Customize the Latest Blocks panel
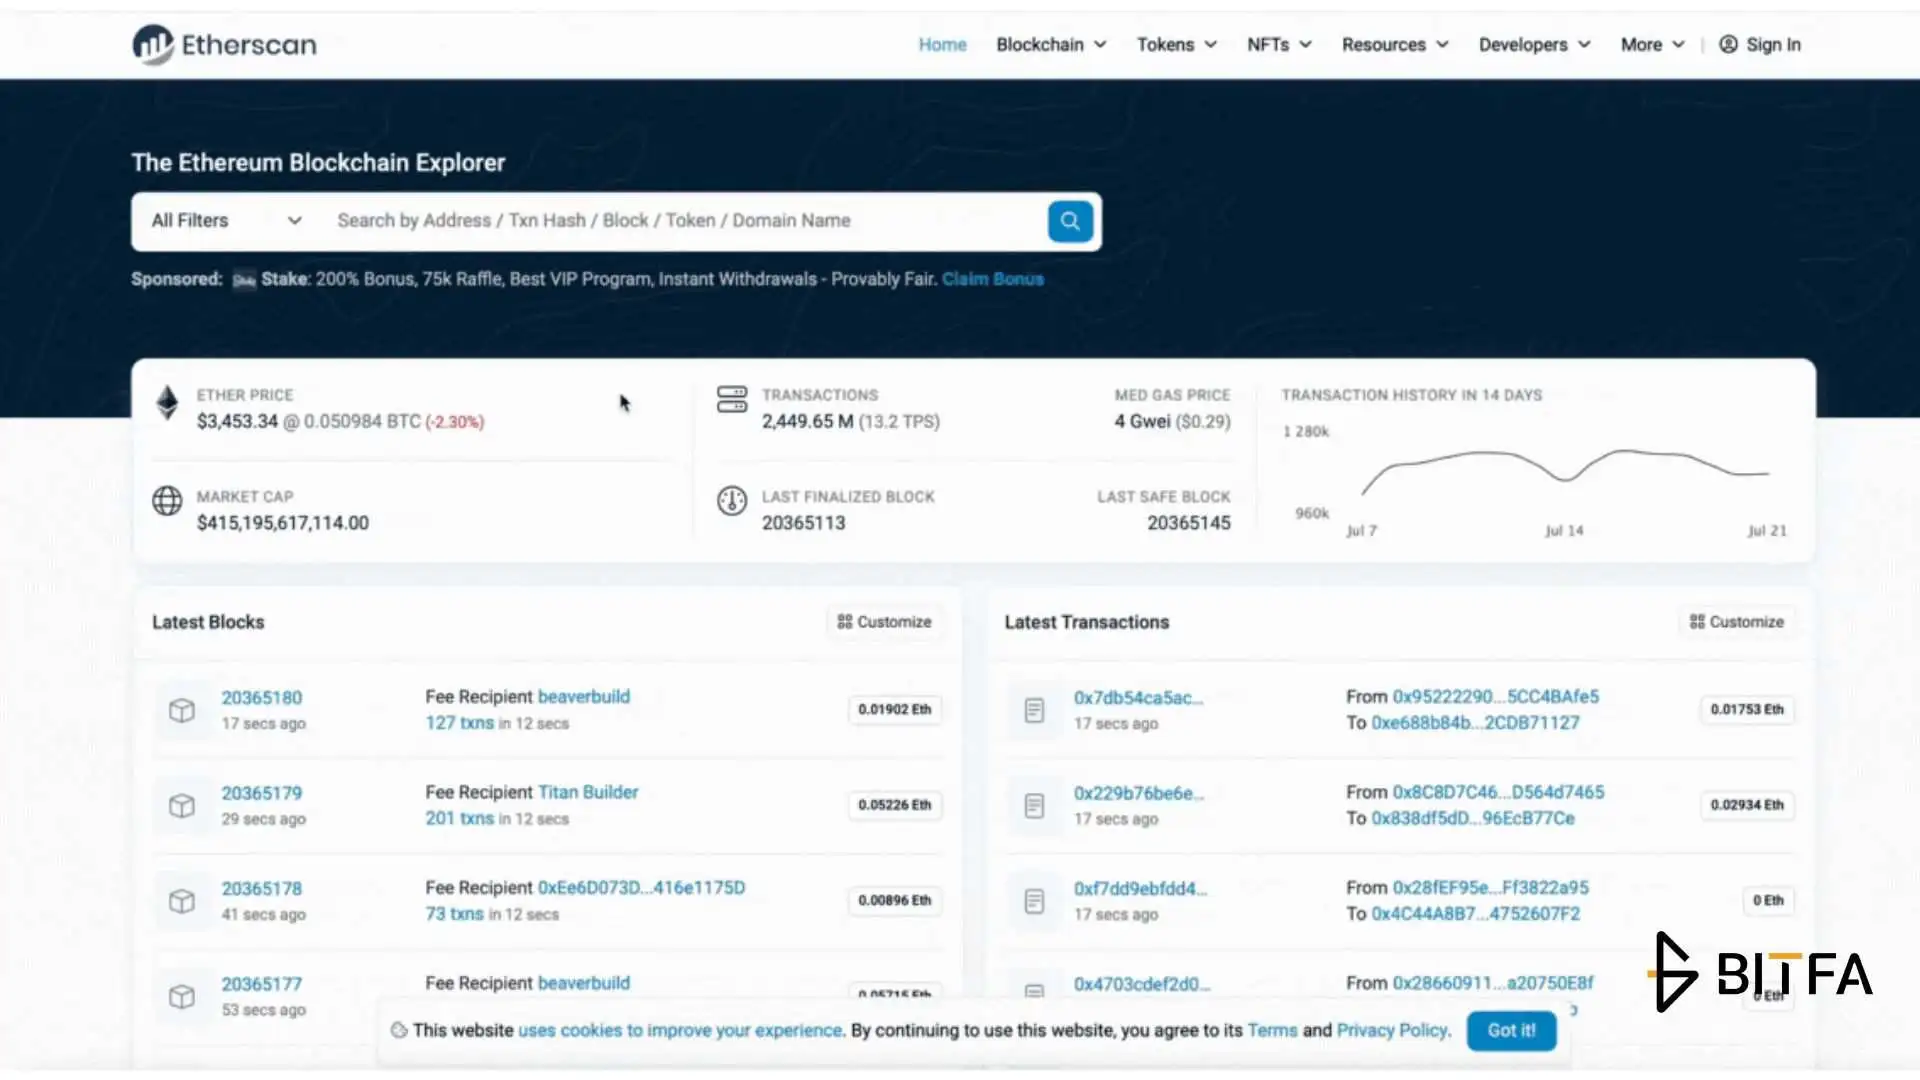 click(x=884, y=622)
